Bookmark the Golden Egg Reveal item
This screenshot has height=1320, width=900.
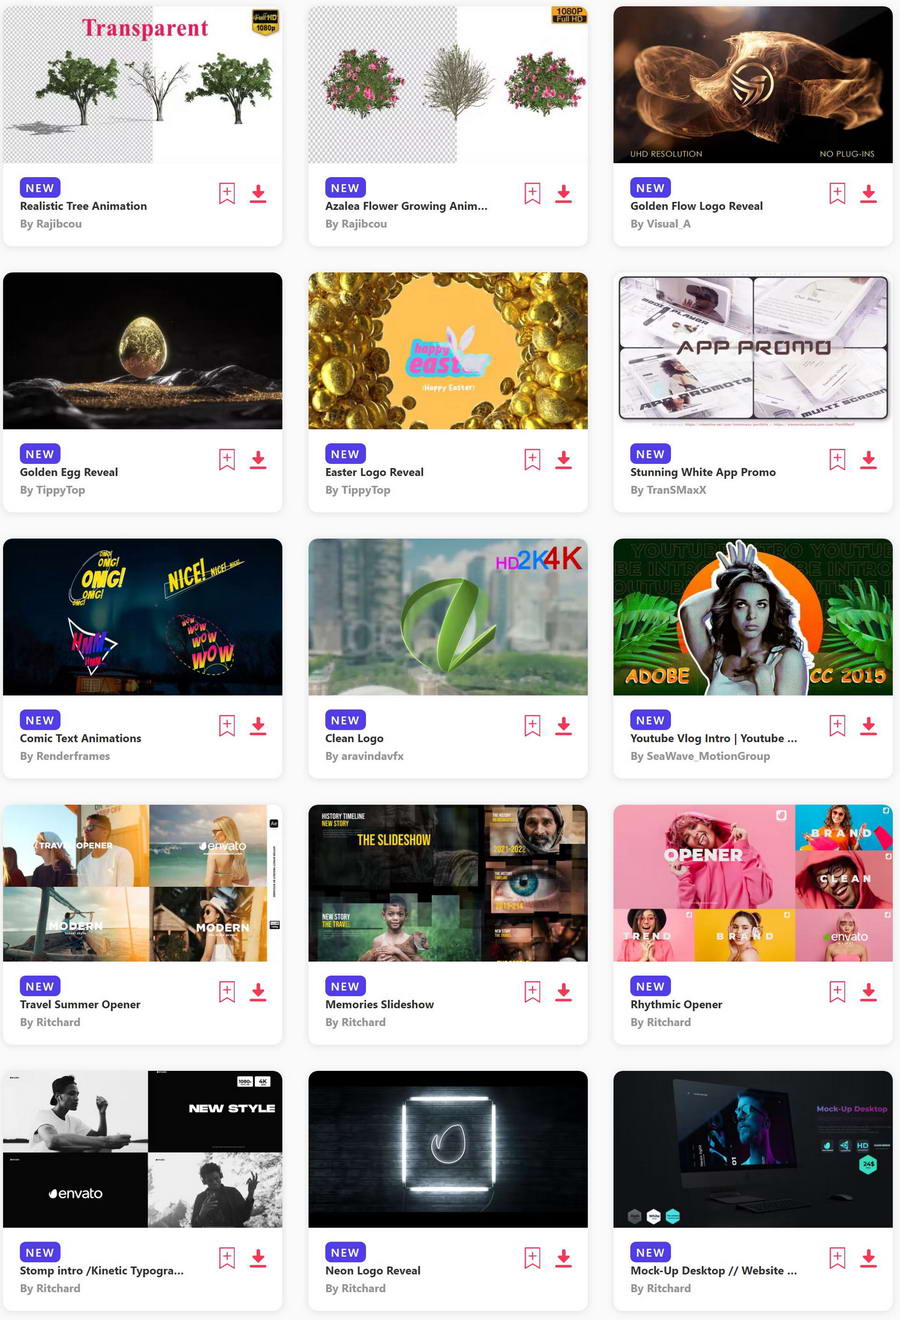pyautogui.click(x=227, y=460)
